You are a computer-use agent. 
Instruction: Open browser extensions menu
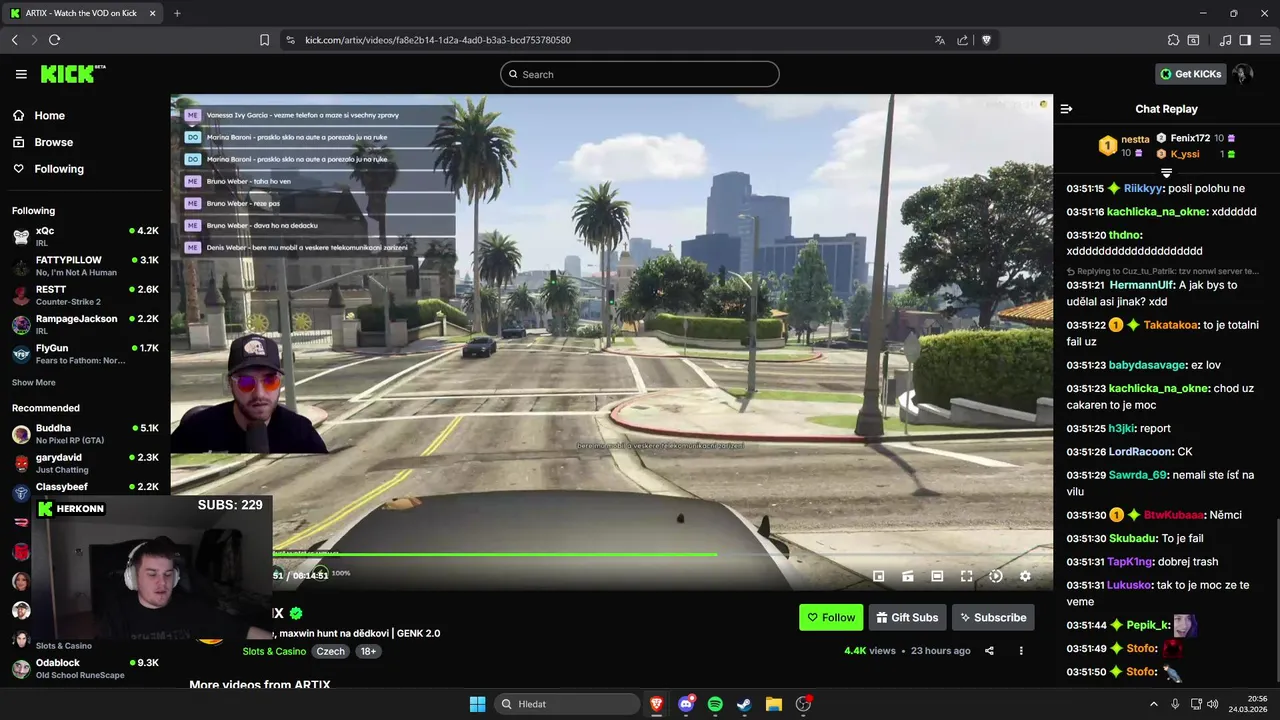point(1173,40)
